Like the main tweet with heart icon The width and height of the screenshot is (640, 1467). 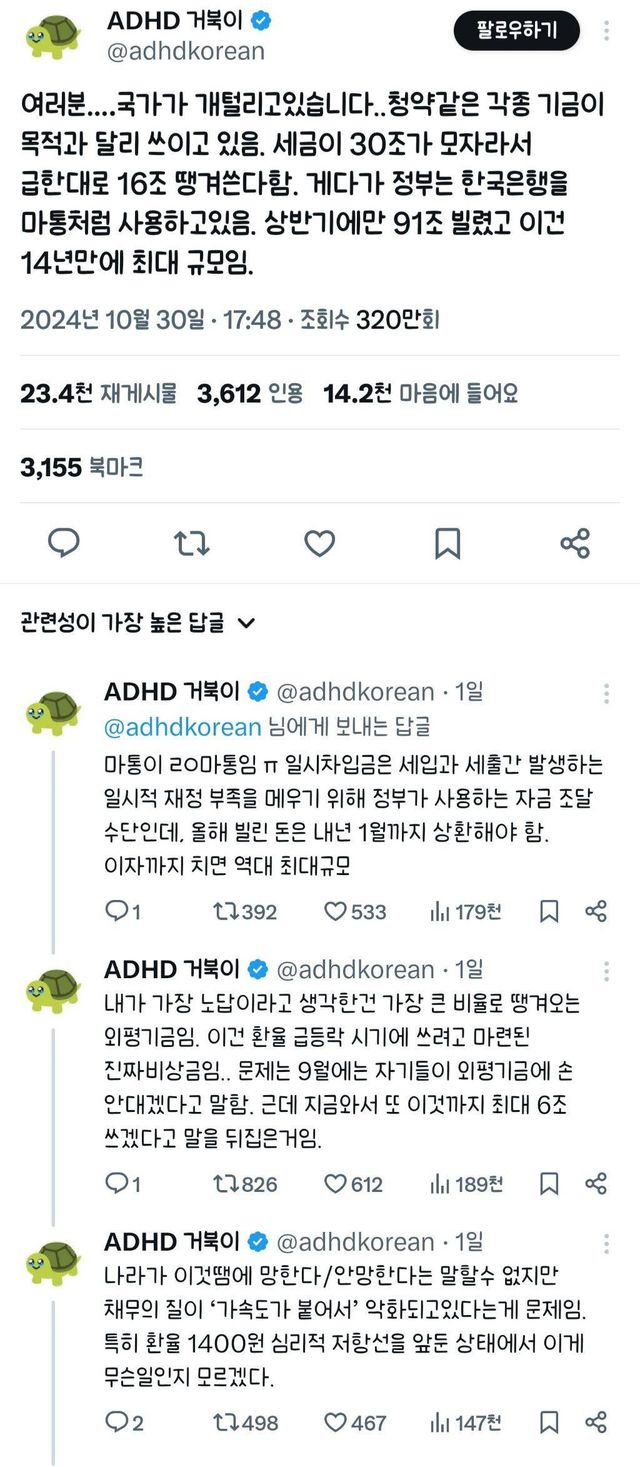click(319, 543)
